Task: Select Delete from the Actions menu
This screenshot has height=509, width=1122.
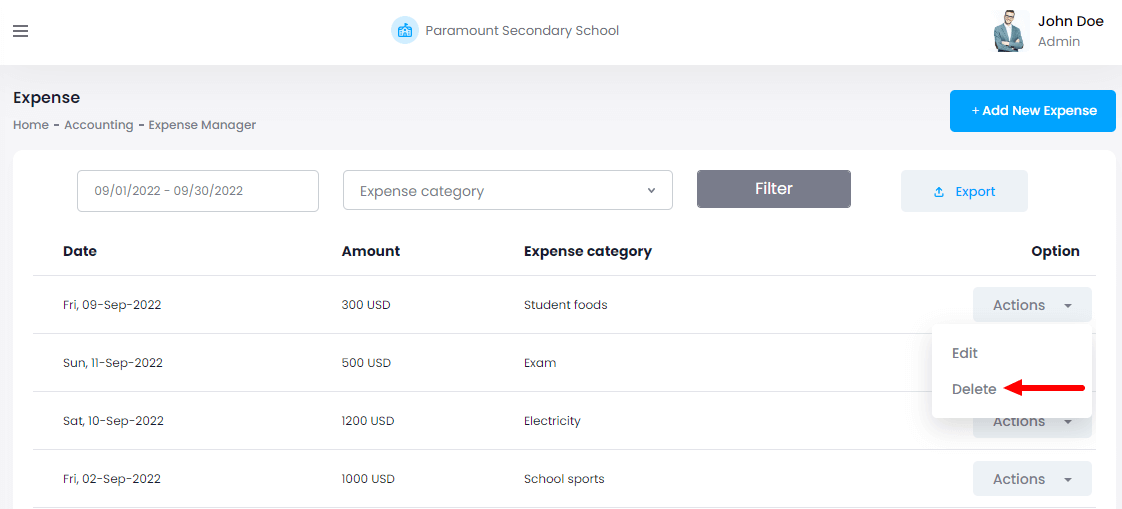Action: click(973, 389)
